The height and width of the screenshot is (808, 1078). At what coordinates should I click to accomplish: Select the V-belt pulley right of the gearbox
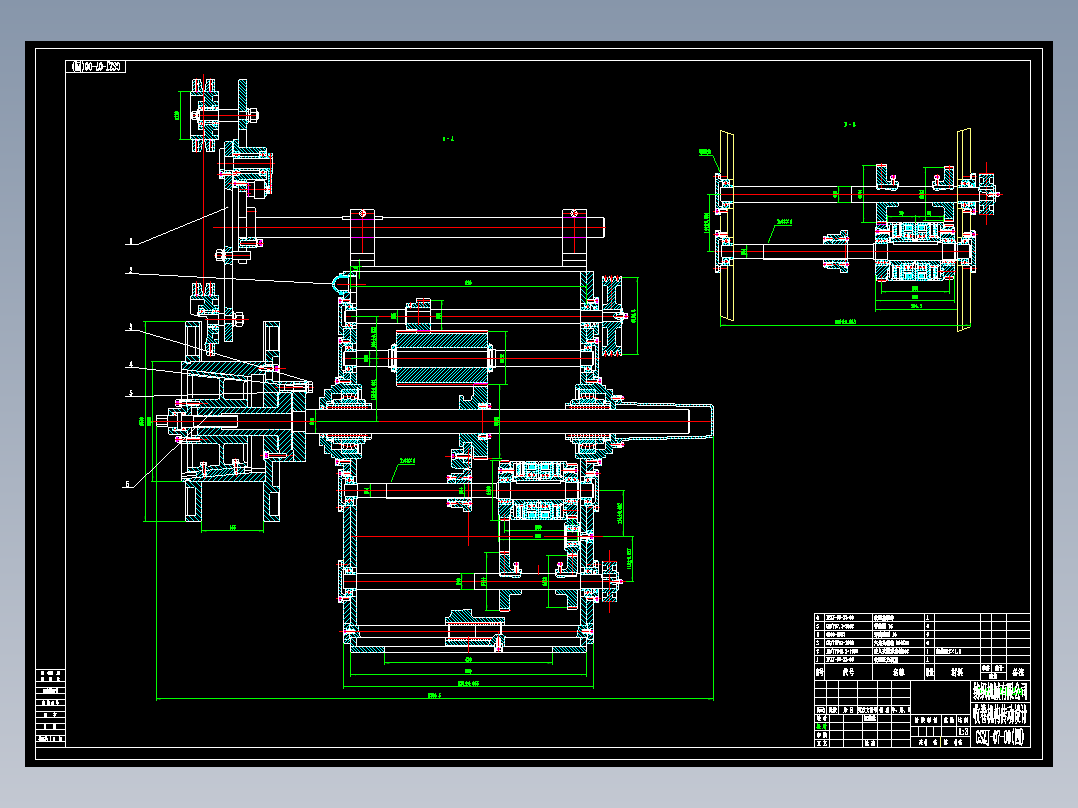click(612, 316)
